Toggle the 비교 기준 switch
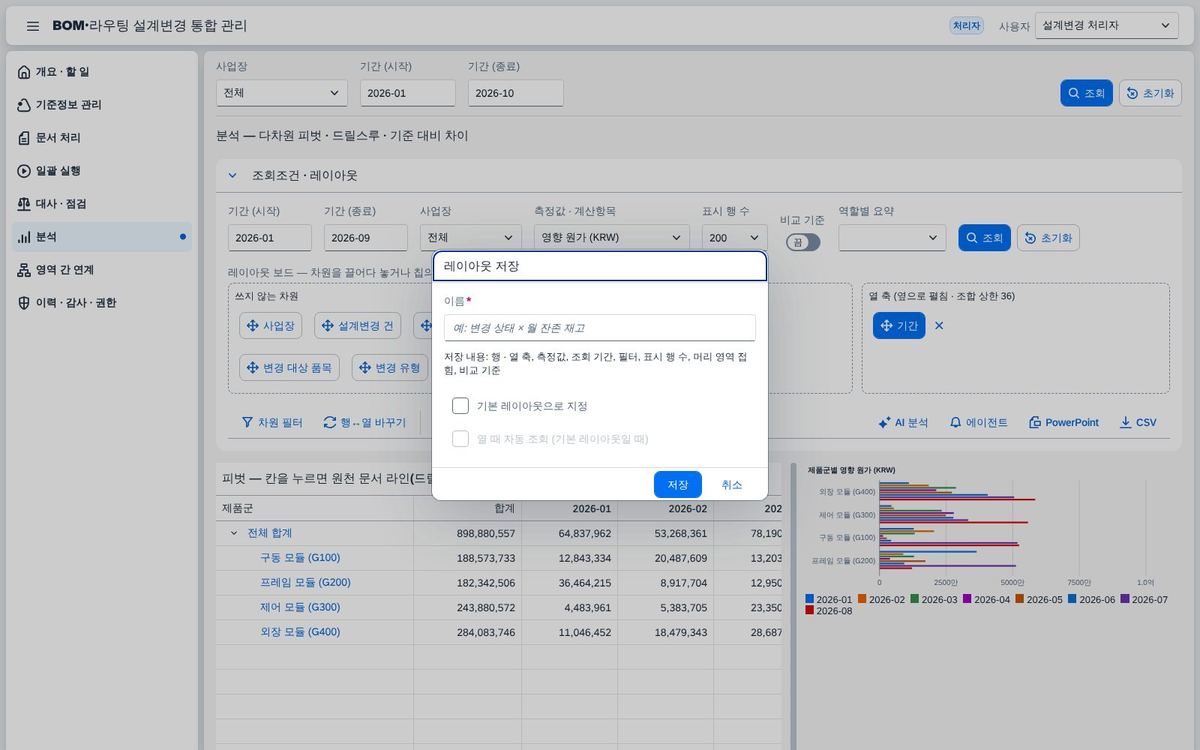Screen dimensions: 1200x750 pyautogui.click(x=802, y=242)
